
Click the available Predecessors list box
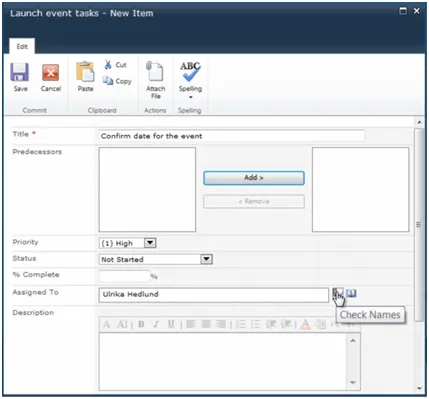click(x=147, y=190)
